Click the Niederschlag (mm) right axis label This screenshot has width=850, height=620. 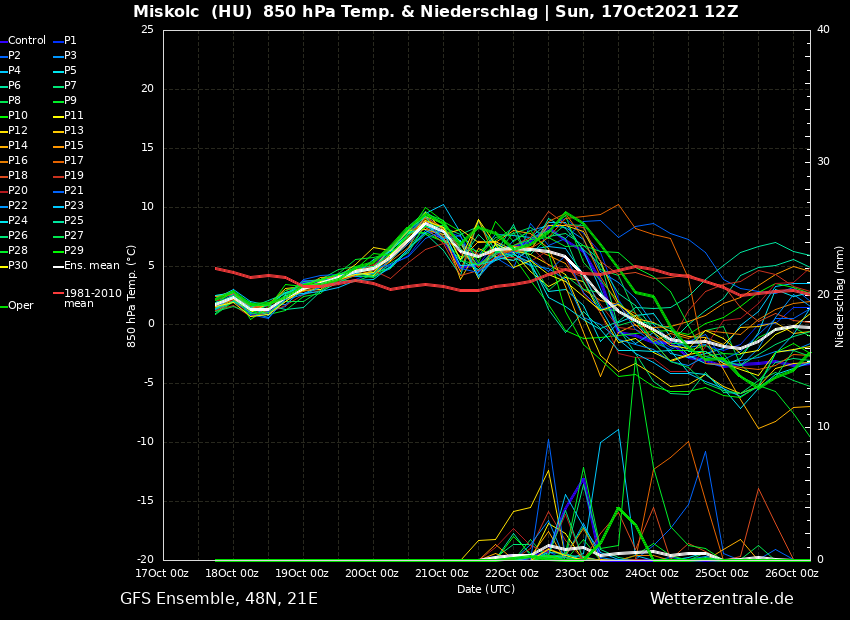(840, 296)
